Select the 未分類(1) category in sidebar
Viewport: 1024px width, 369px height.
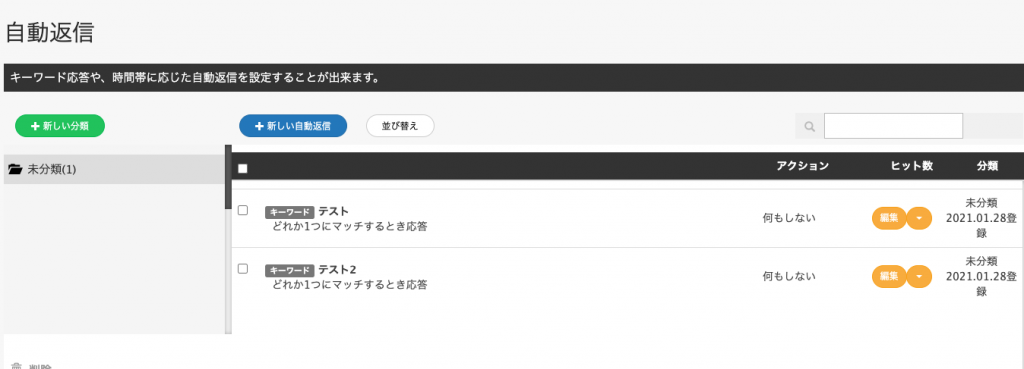pos(114,169)
